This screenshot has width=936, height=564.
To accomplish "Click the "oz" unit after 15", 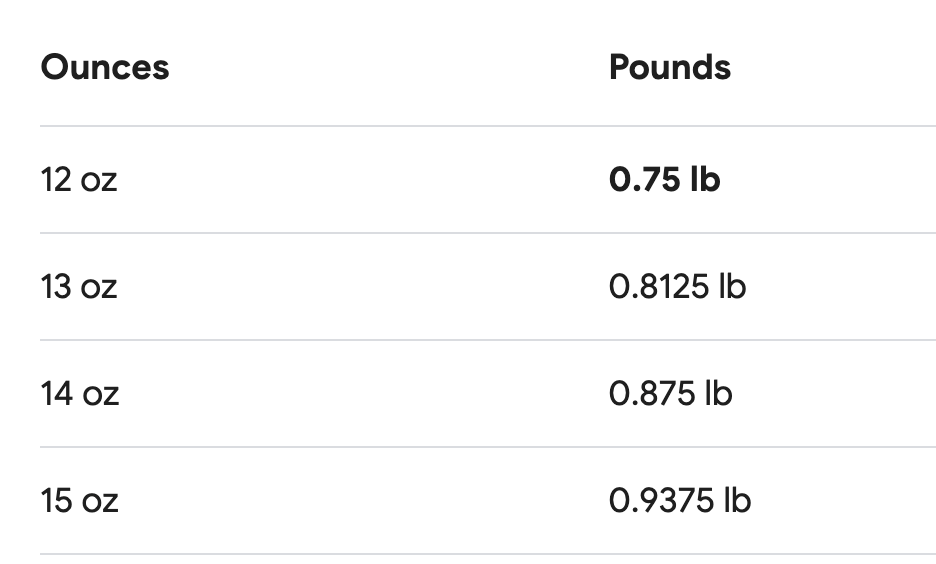I will coord(100,502).
